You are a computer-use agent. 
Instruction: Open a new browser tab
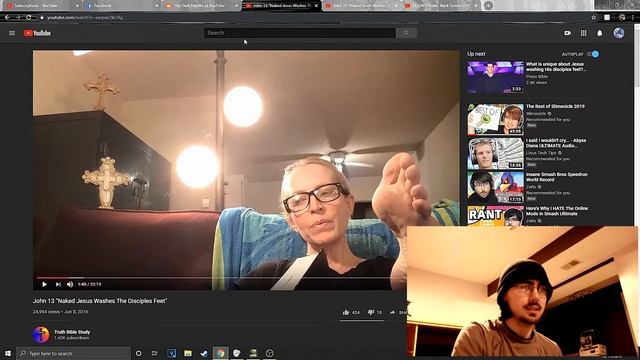(488, 5)
